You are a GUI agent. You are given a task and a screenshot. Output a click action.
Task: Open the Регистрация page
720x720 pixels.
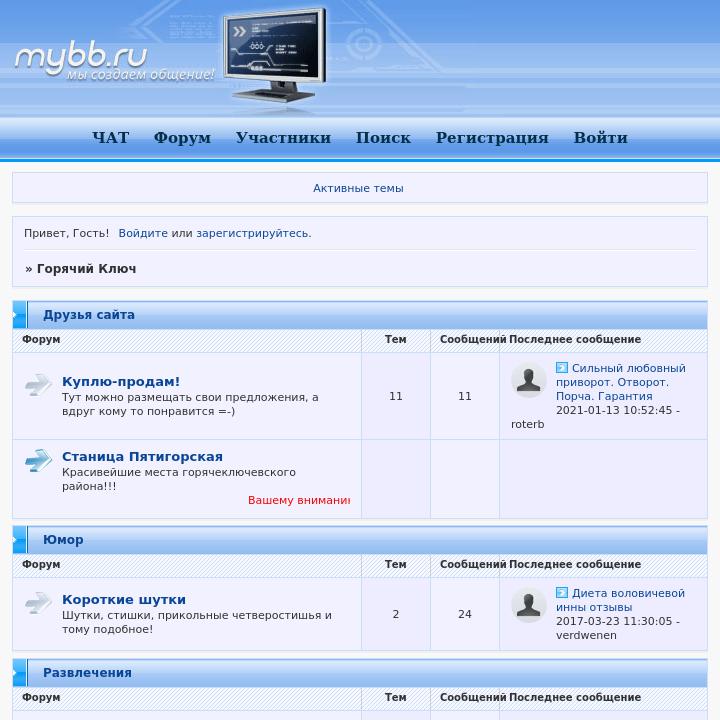492,137
